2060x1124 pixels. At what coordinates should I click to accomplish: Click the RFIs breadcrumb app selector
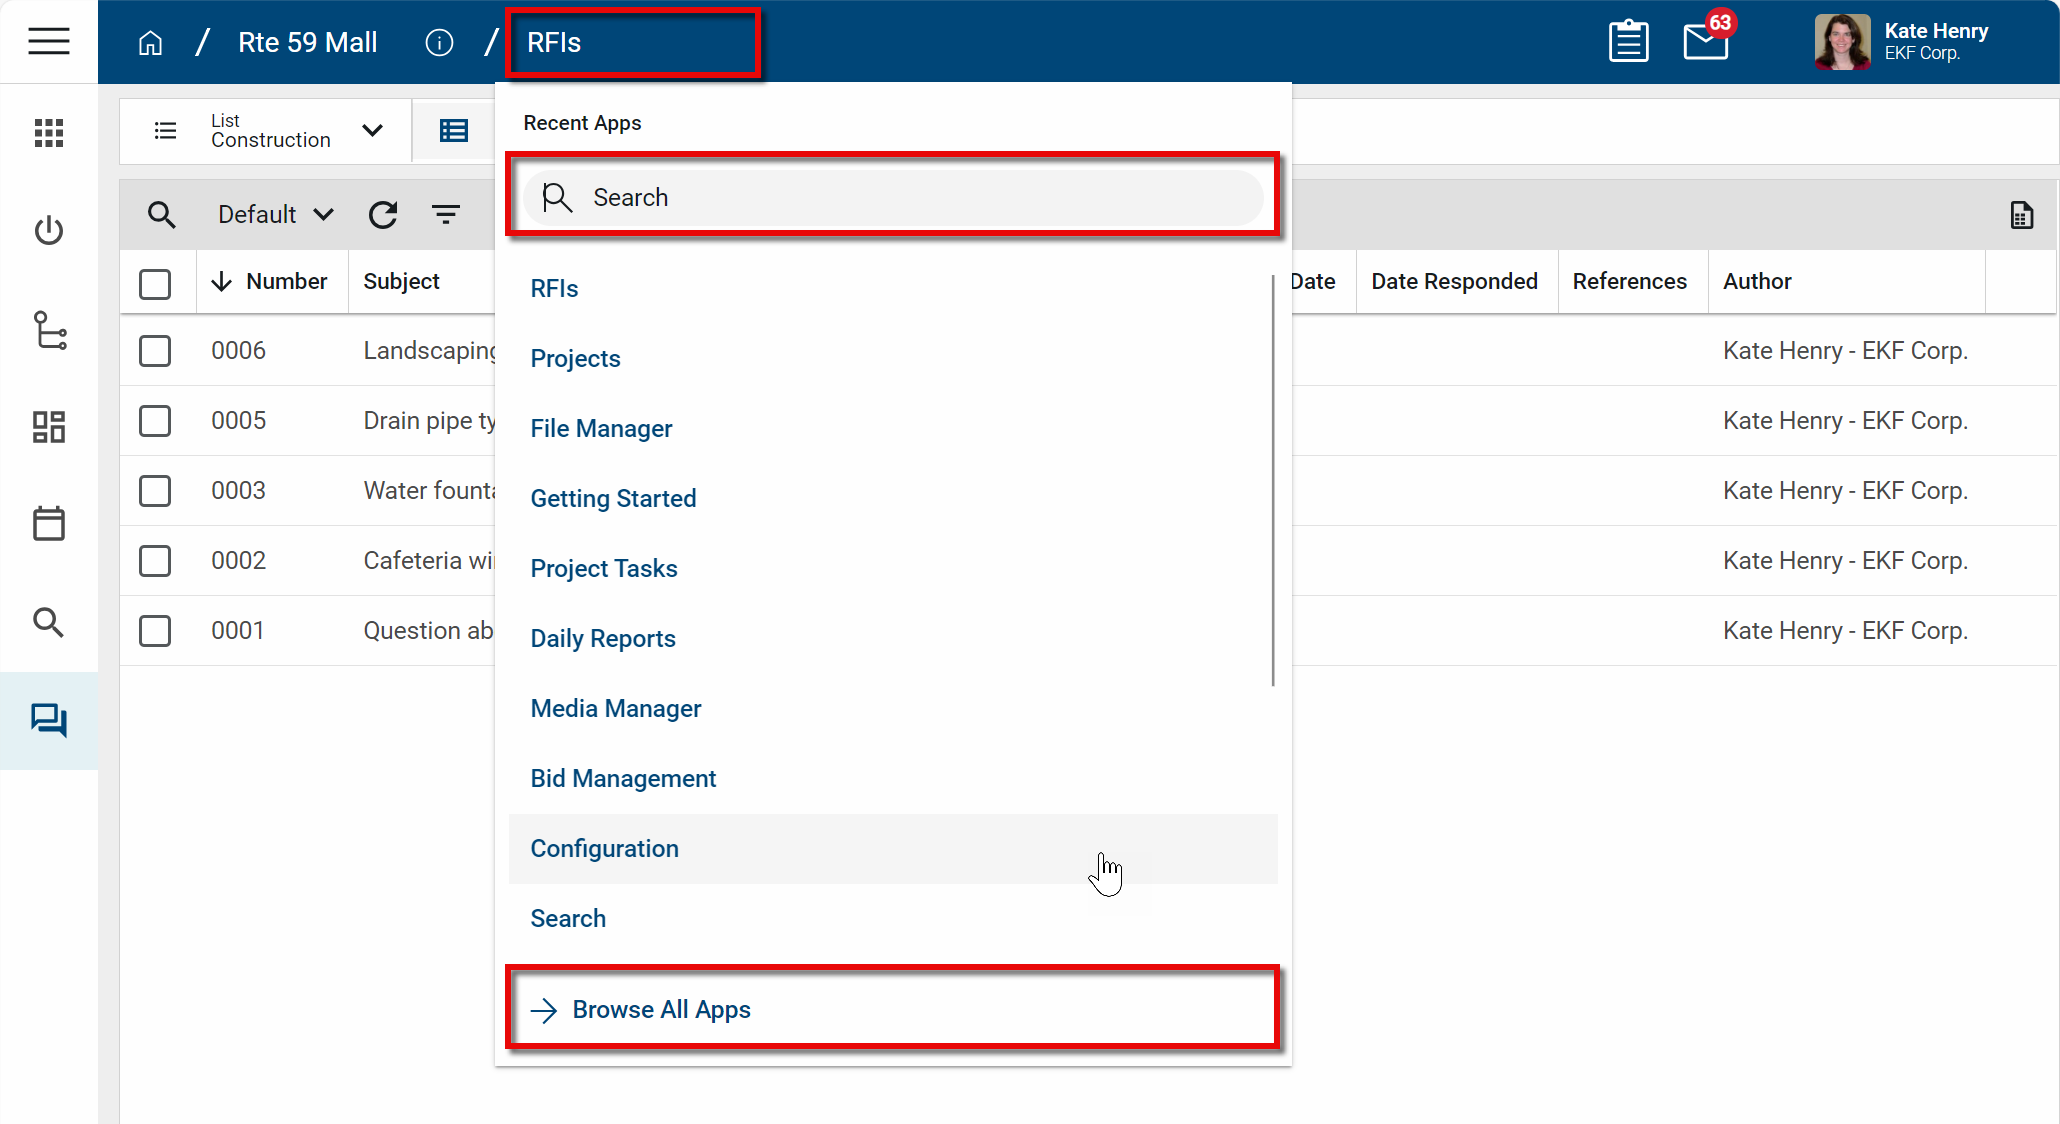tap(632, 43)
